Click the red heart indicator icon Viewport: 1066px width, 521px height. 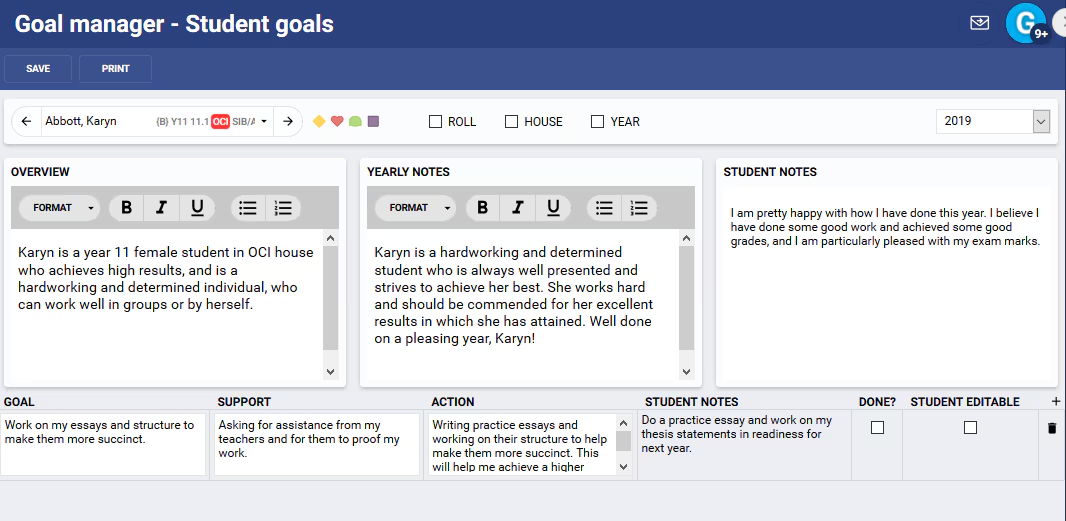(337, 122)
